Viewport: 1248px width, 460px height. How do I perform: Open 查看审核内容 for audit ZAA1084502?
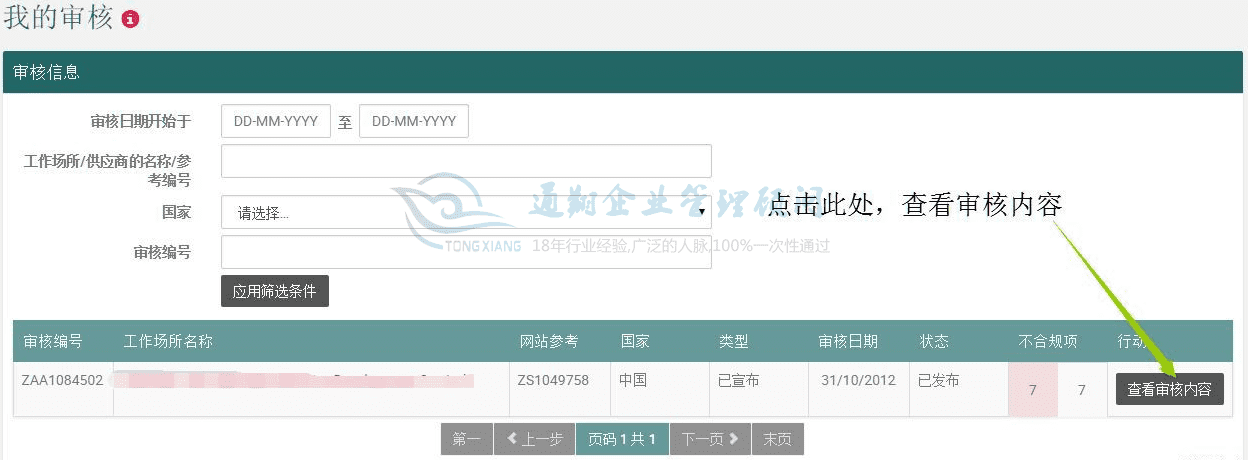[x=1169, y=389]
